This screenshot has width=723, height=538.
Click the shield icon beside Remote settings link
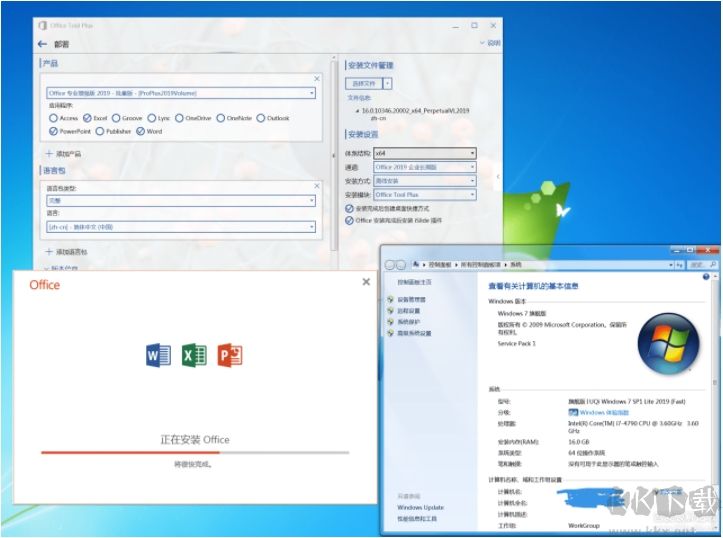tap(391, 311)
